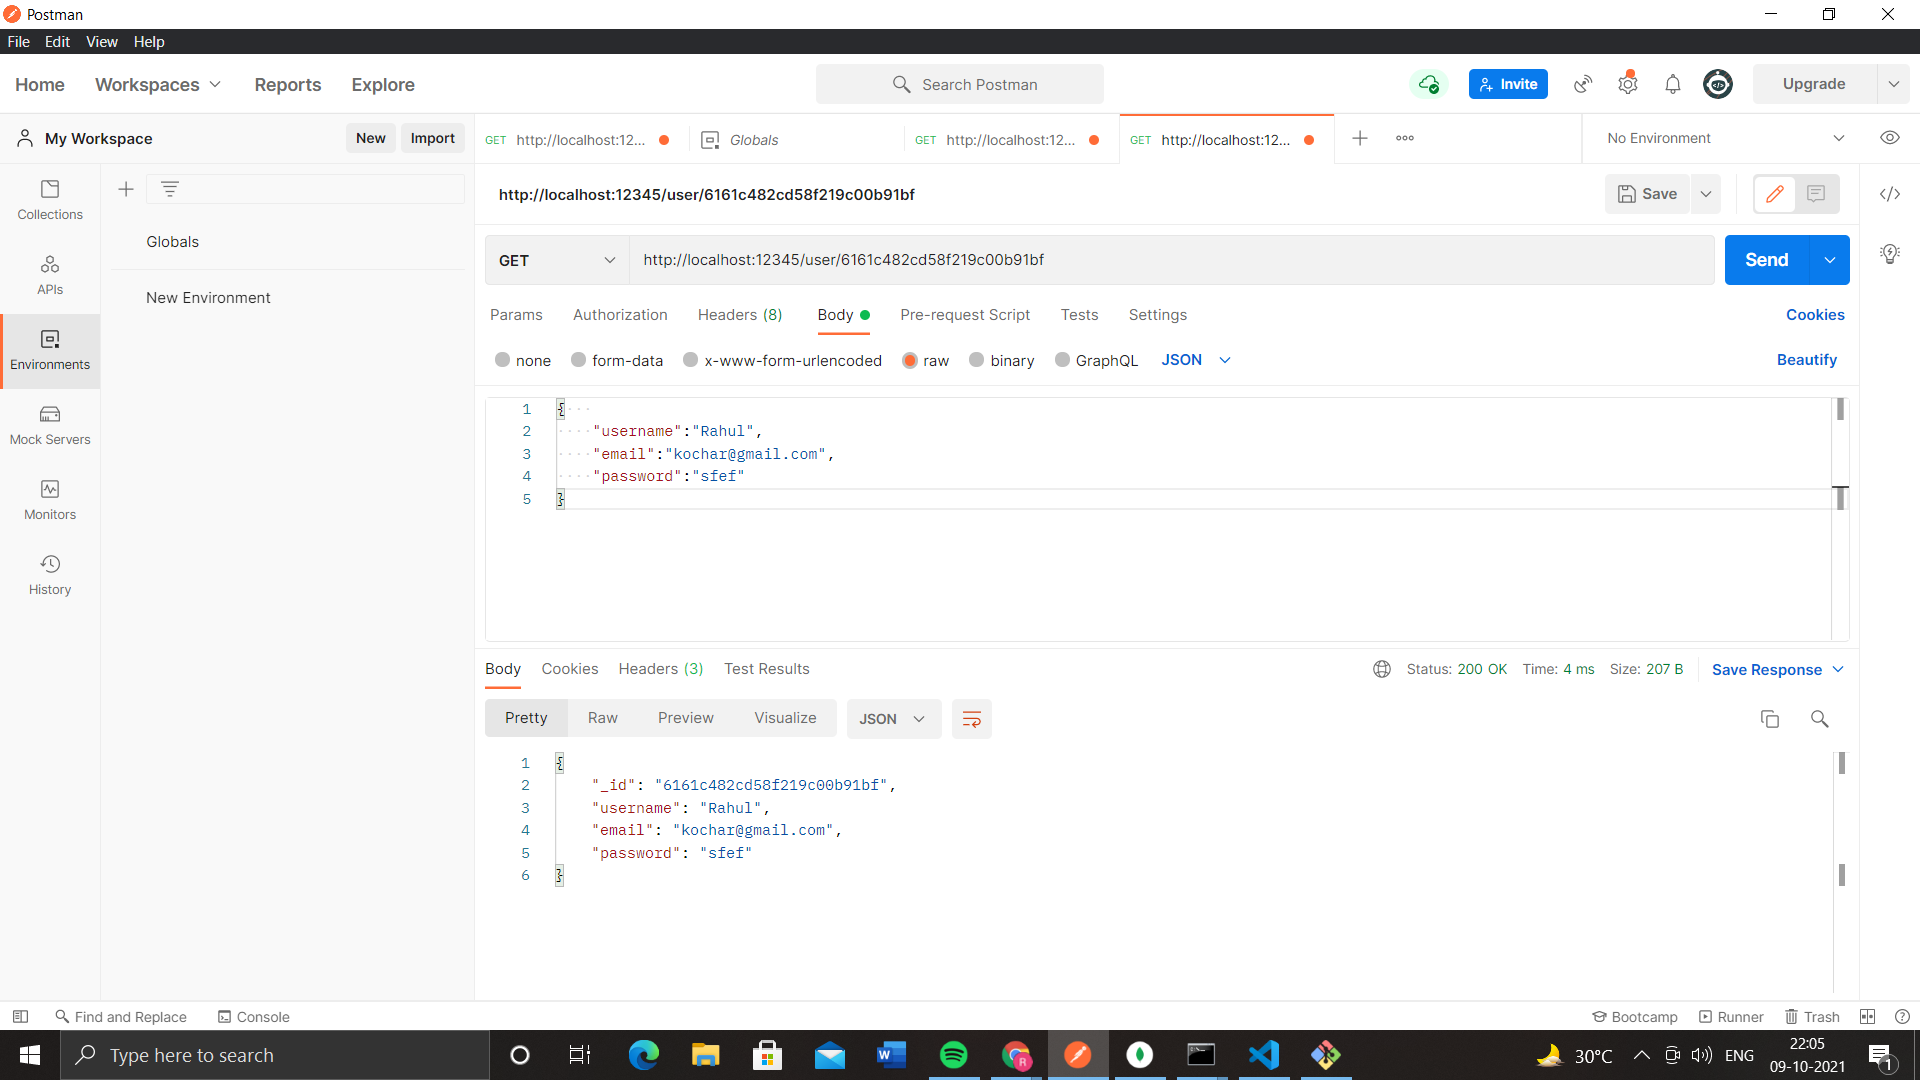Search the response body with magnifier icon
The height and width of the screenshot is (1080, 1920).
click(1820, 719)
